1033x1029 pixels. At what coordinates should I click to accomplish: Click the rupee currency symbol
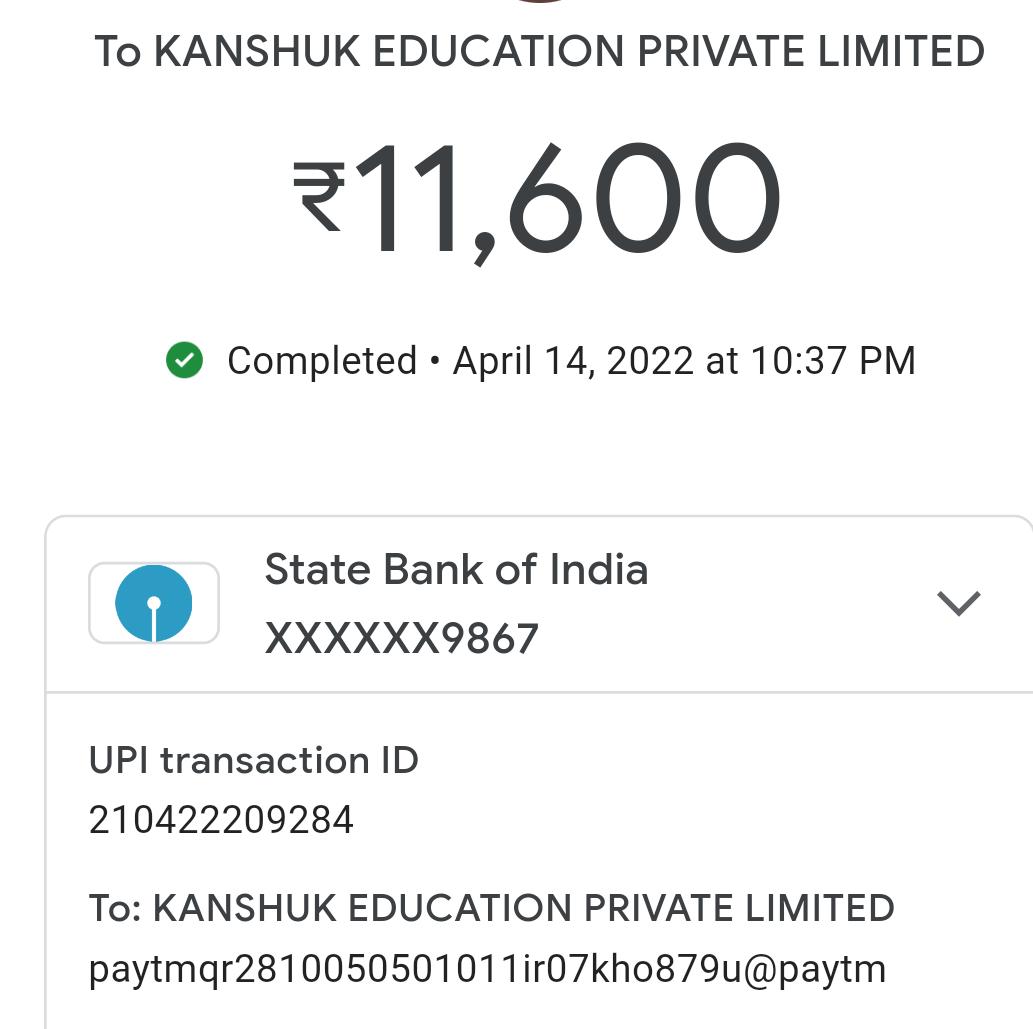(319, 197)
